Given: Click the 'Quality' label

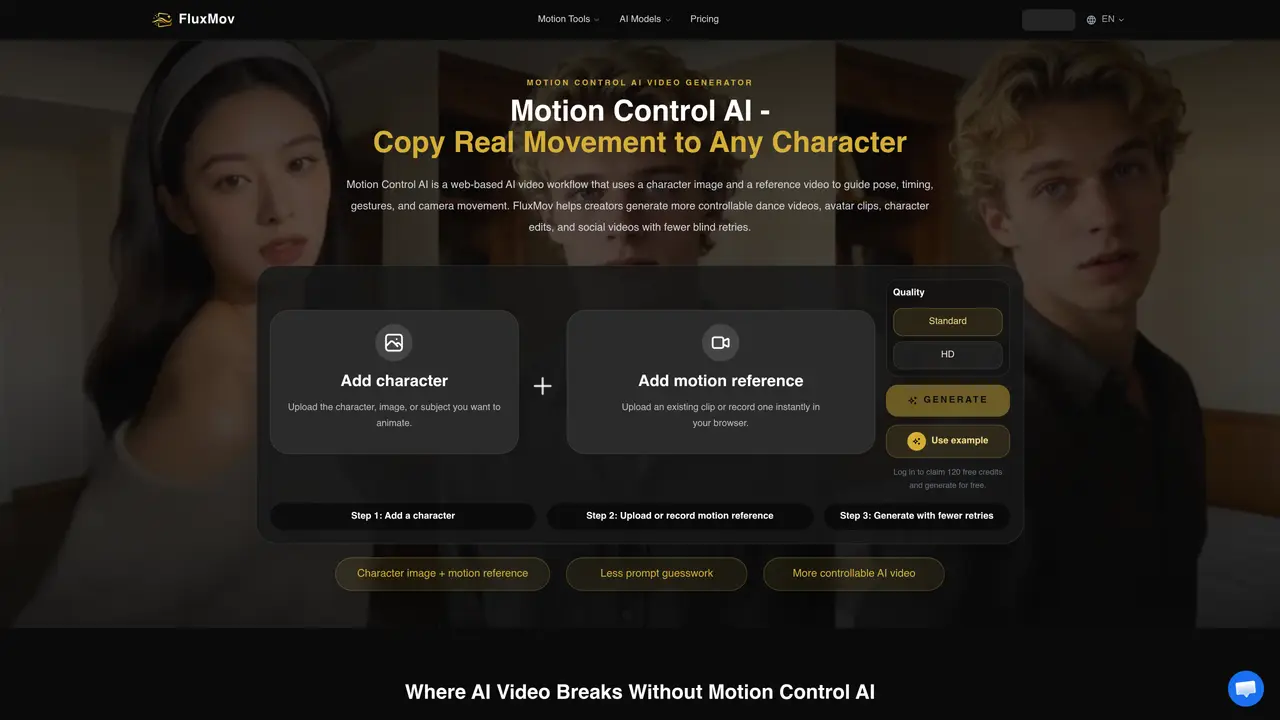Looking at the screenshot, I should pyautogui.click(x=908, y=292).
